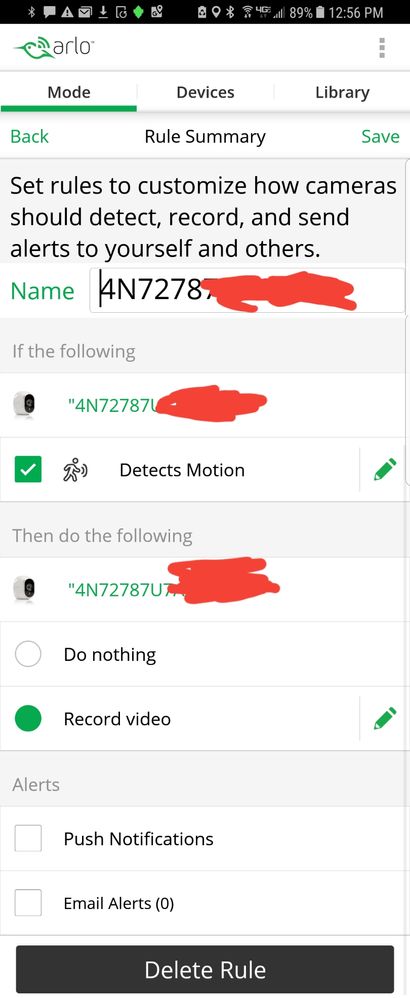Viewport: 410px width, 998px height.
Task: Switch to the Library tab
Action: pos(342,92)
